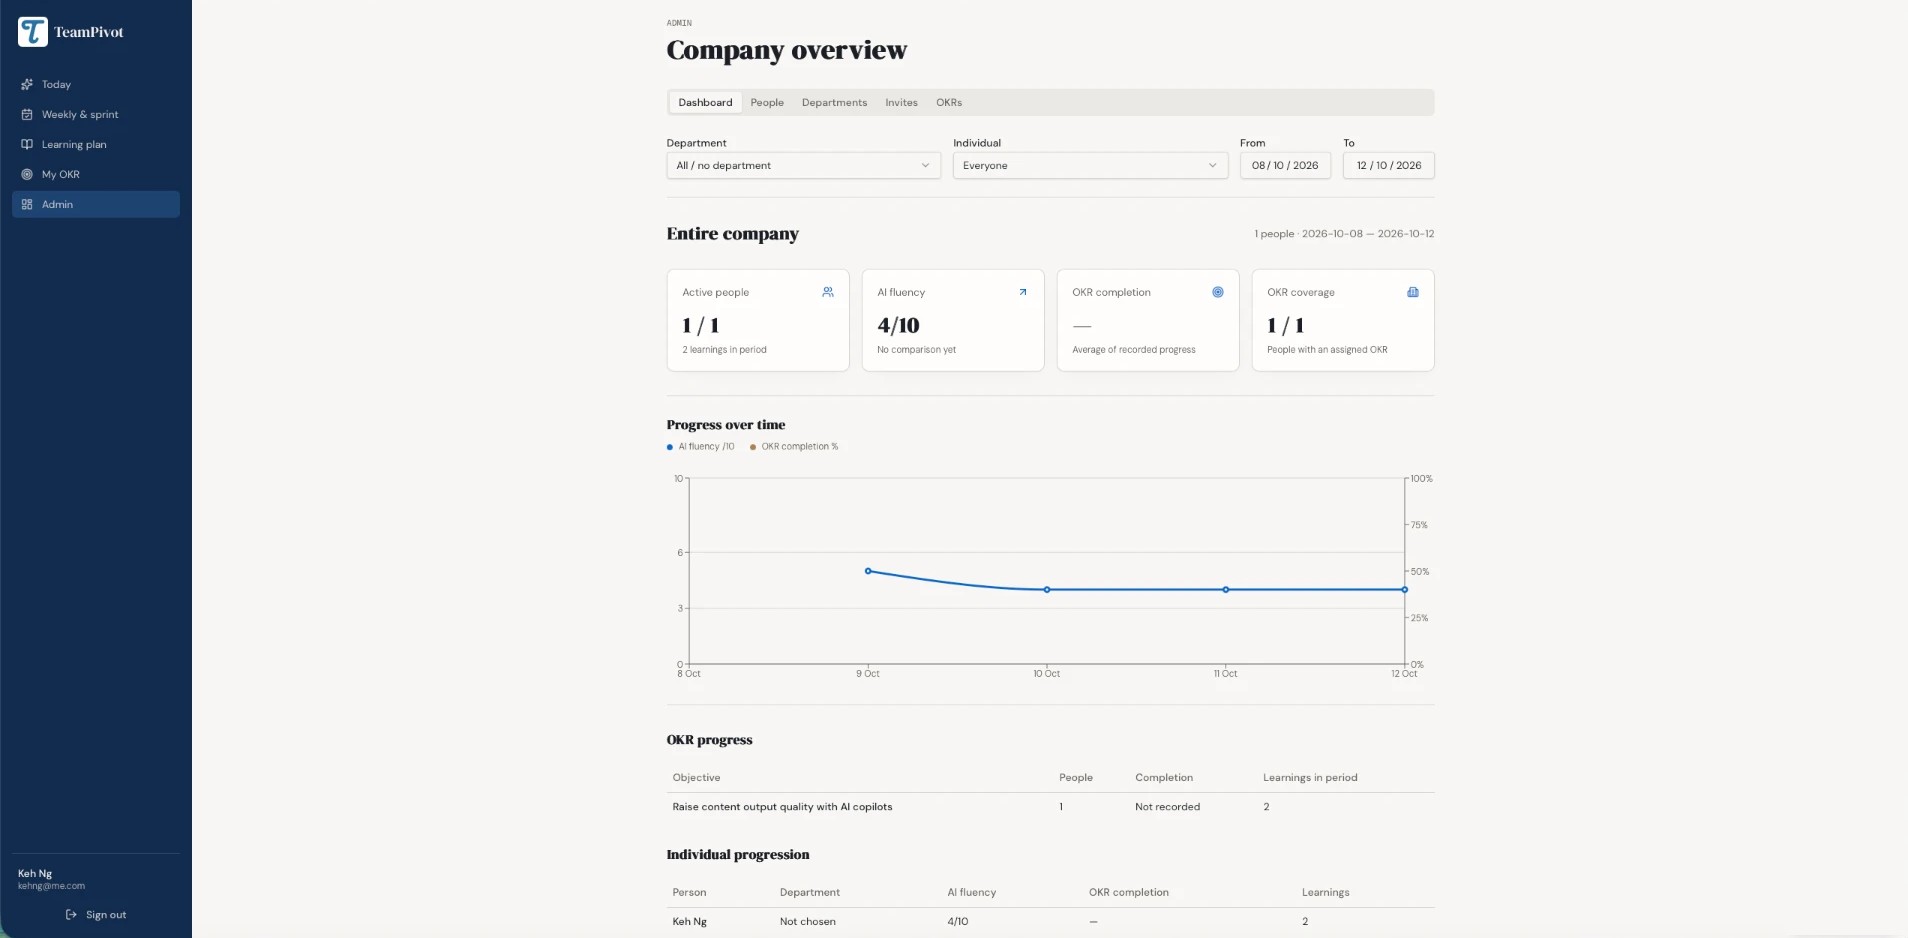Click "Keh Ng" in Individual progression table
Viewport: 1908px width, 938px height.
coord(689,921)
